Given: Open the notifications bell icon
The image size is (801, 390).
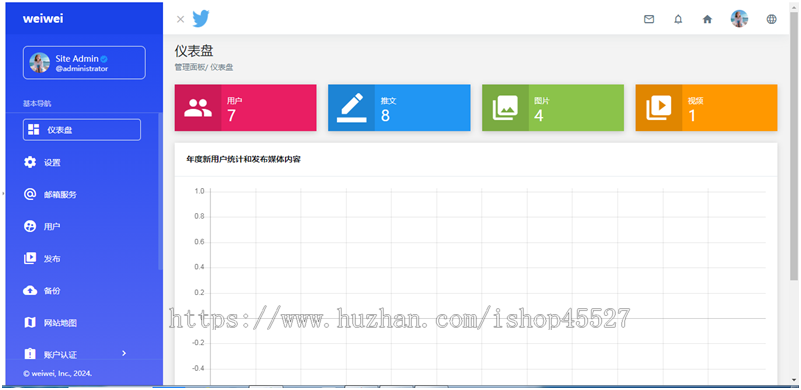Looking at the screenshot, I should click(678, 19).
